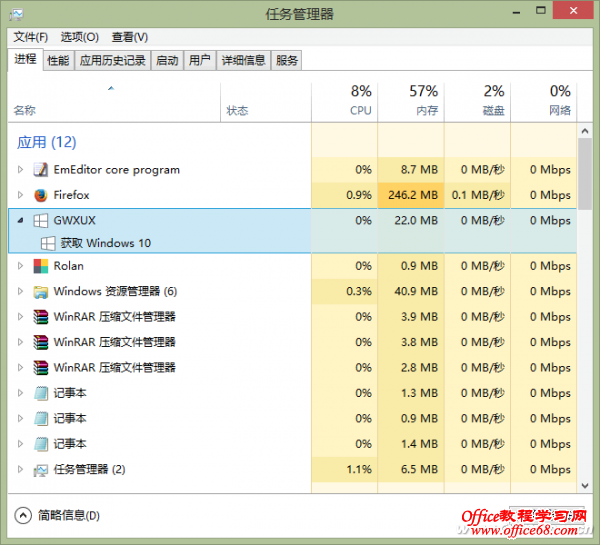600x545 pixels.
Task: Switch to the 启动 tab
Action: [167, 60]
